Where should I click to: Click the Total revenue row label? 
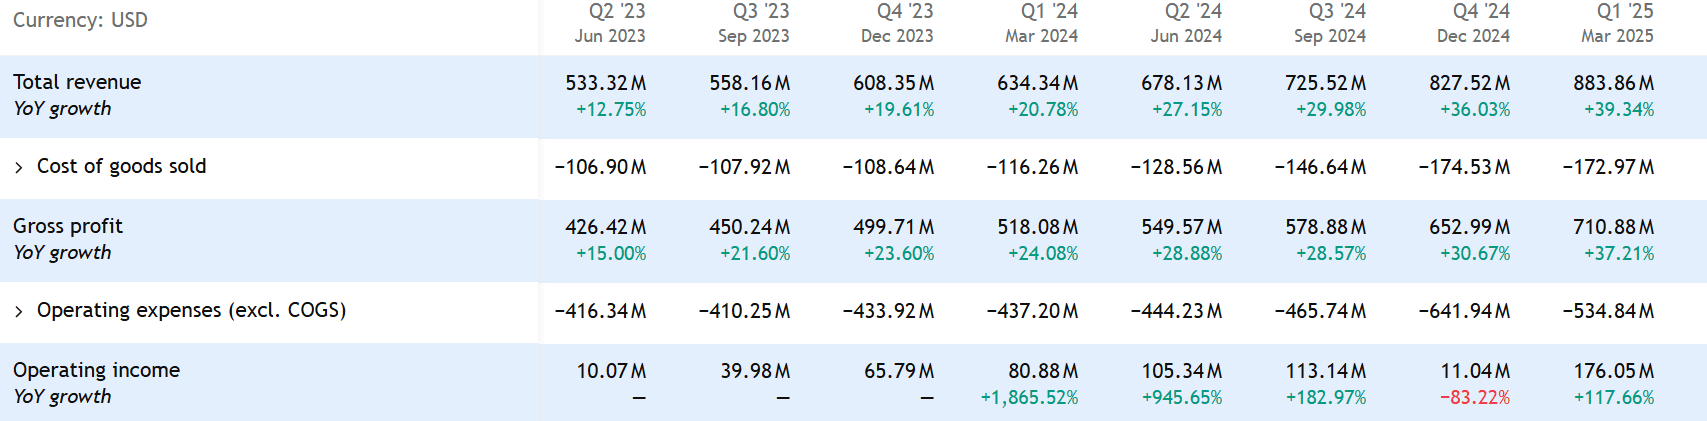[77, 83]
